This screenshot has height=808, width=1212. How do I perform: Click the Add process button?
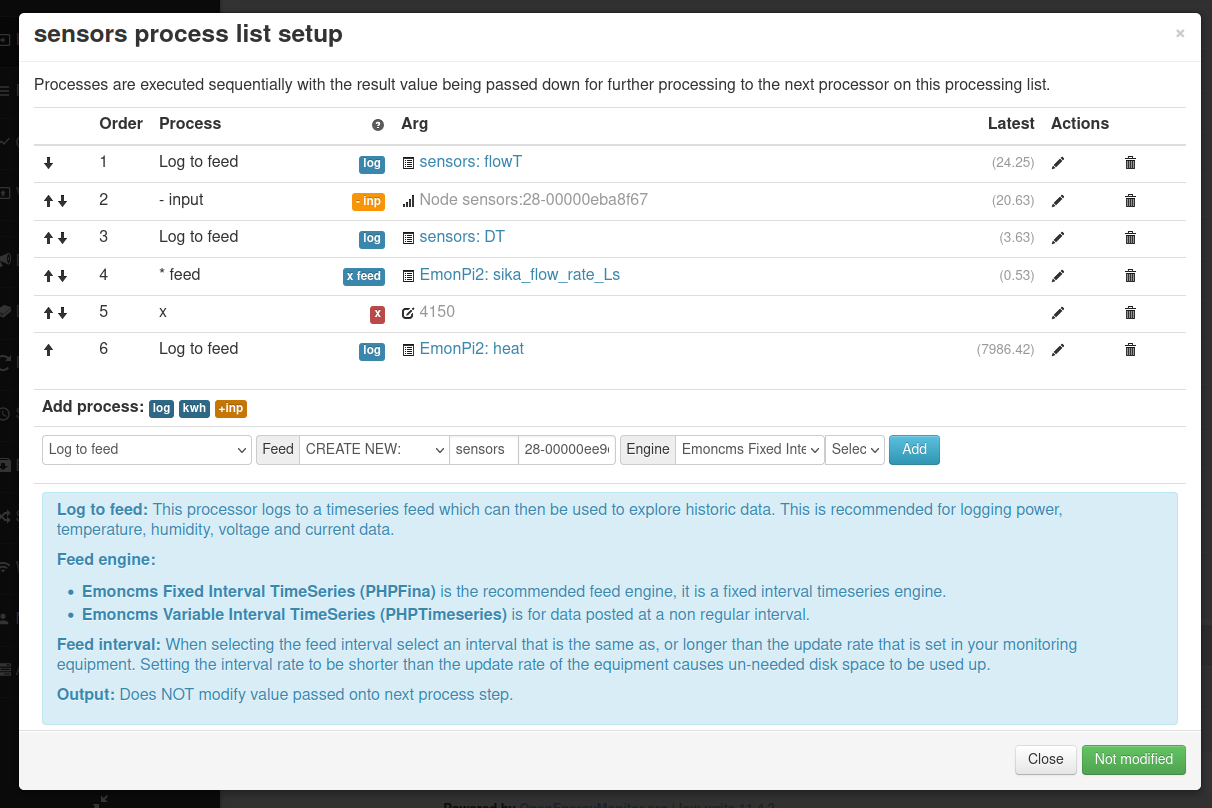click(914, 450)
